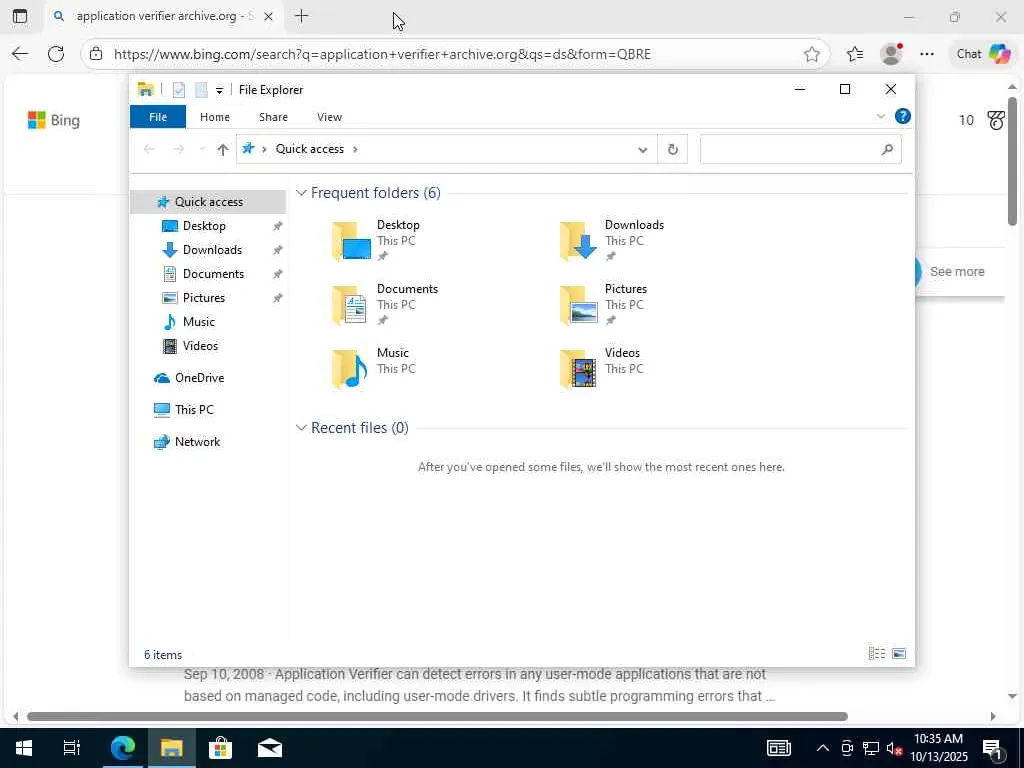Open the breadcrumb chevron after Quick access
This screenshot has height=768, width=1024.
[355, 150]
